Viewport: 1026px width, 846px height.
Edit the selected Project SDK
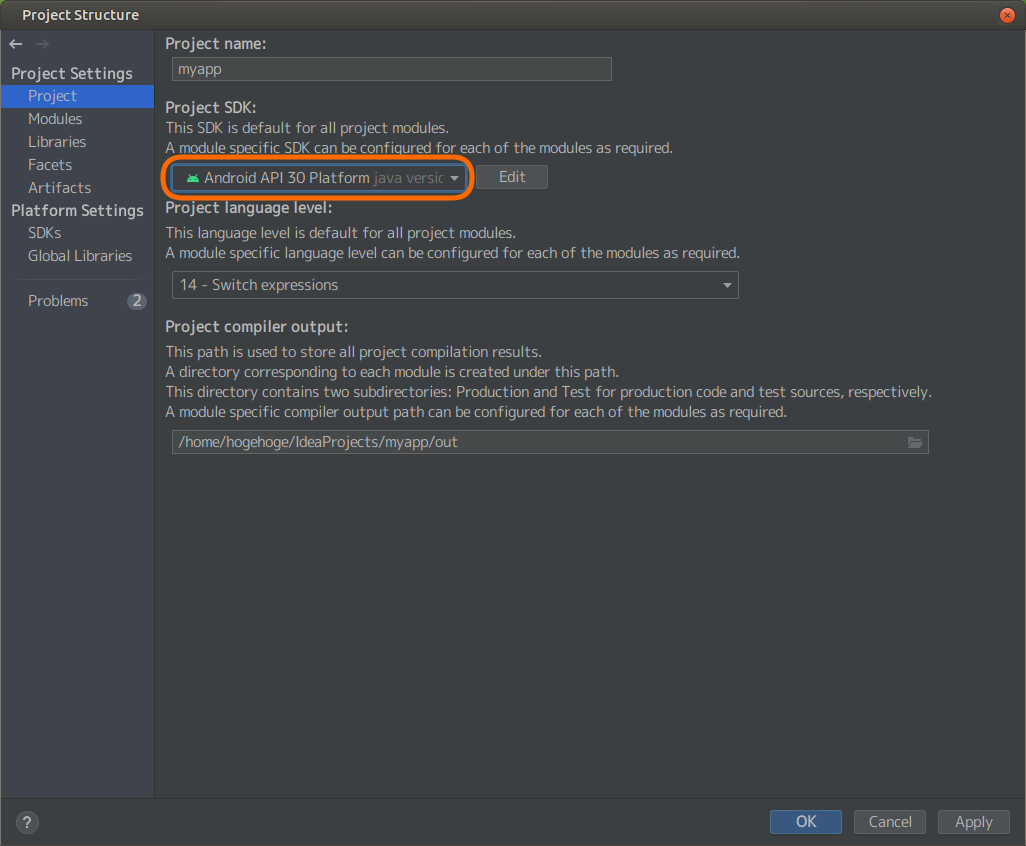tap(512, 177)
